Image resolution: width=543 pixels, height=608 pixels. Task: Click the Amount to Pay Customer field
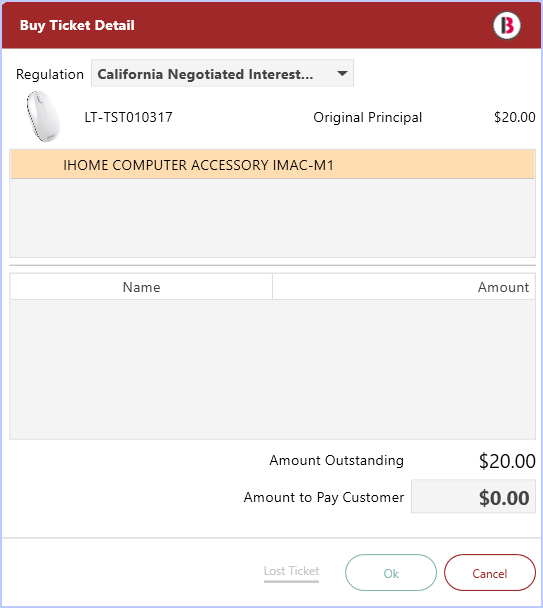tap(473, 497)
